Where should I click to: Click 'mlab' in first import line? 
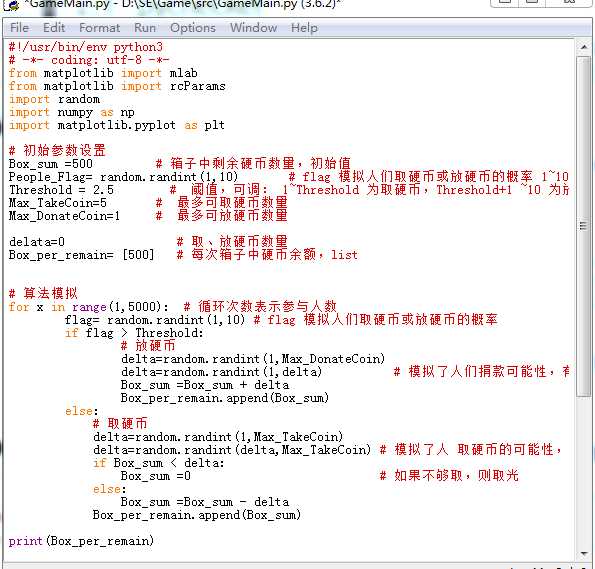click(184, 73)
